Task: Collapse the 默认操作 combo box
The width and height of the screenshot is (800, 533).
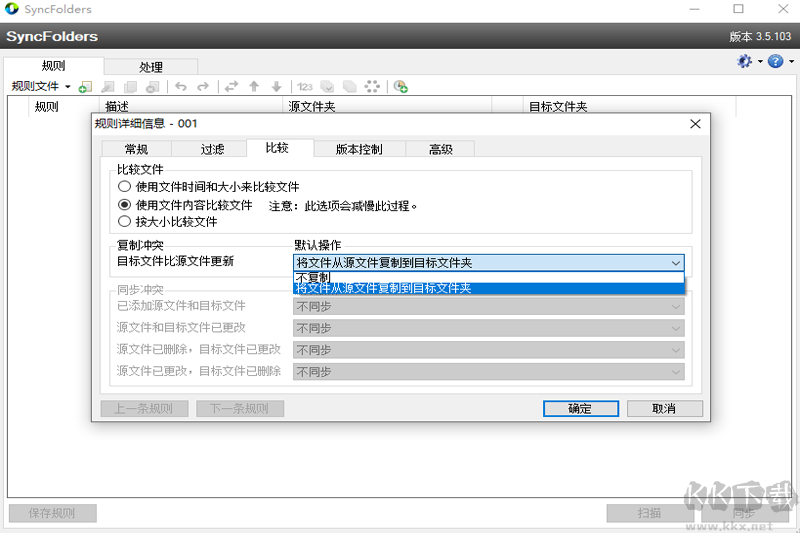Action: click(676, 263)
